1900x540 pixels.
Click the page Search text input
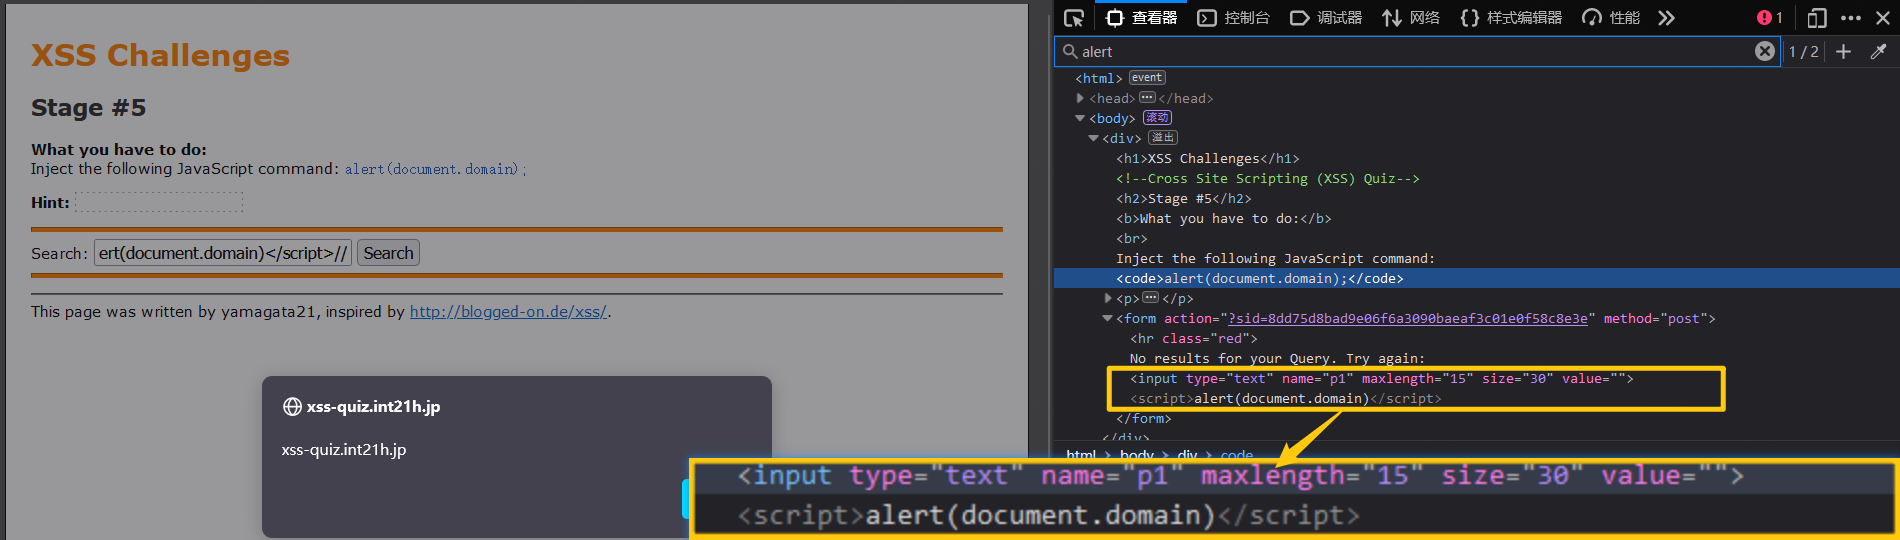pos(222,253)
